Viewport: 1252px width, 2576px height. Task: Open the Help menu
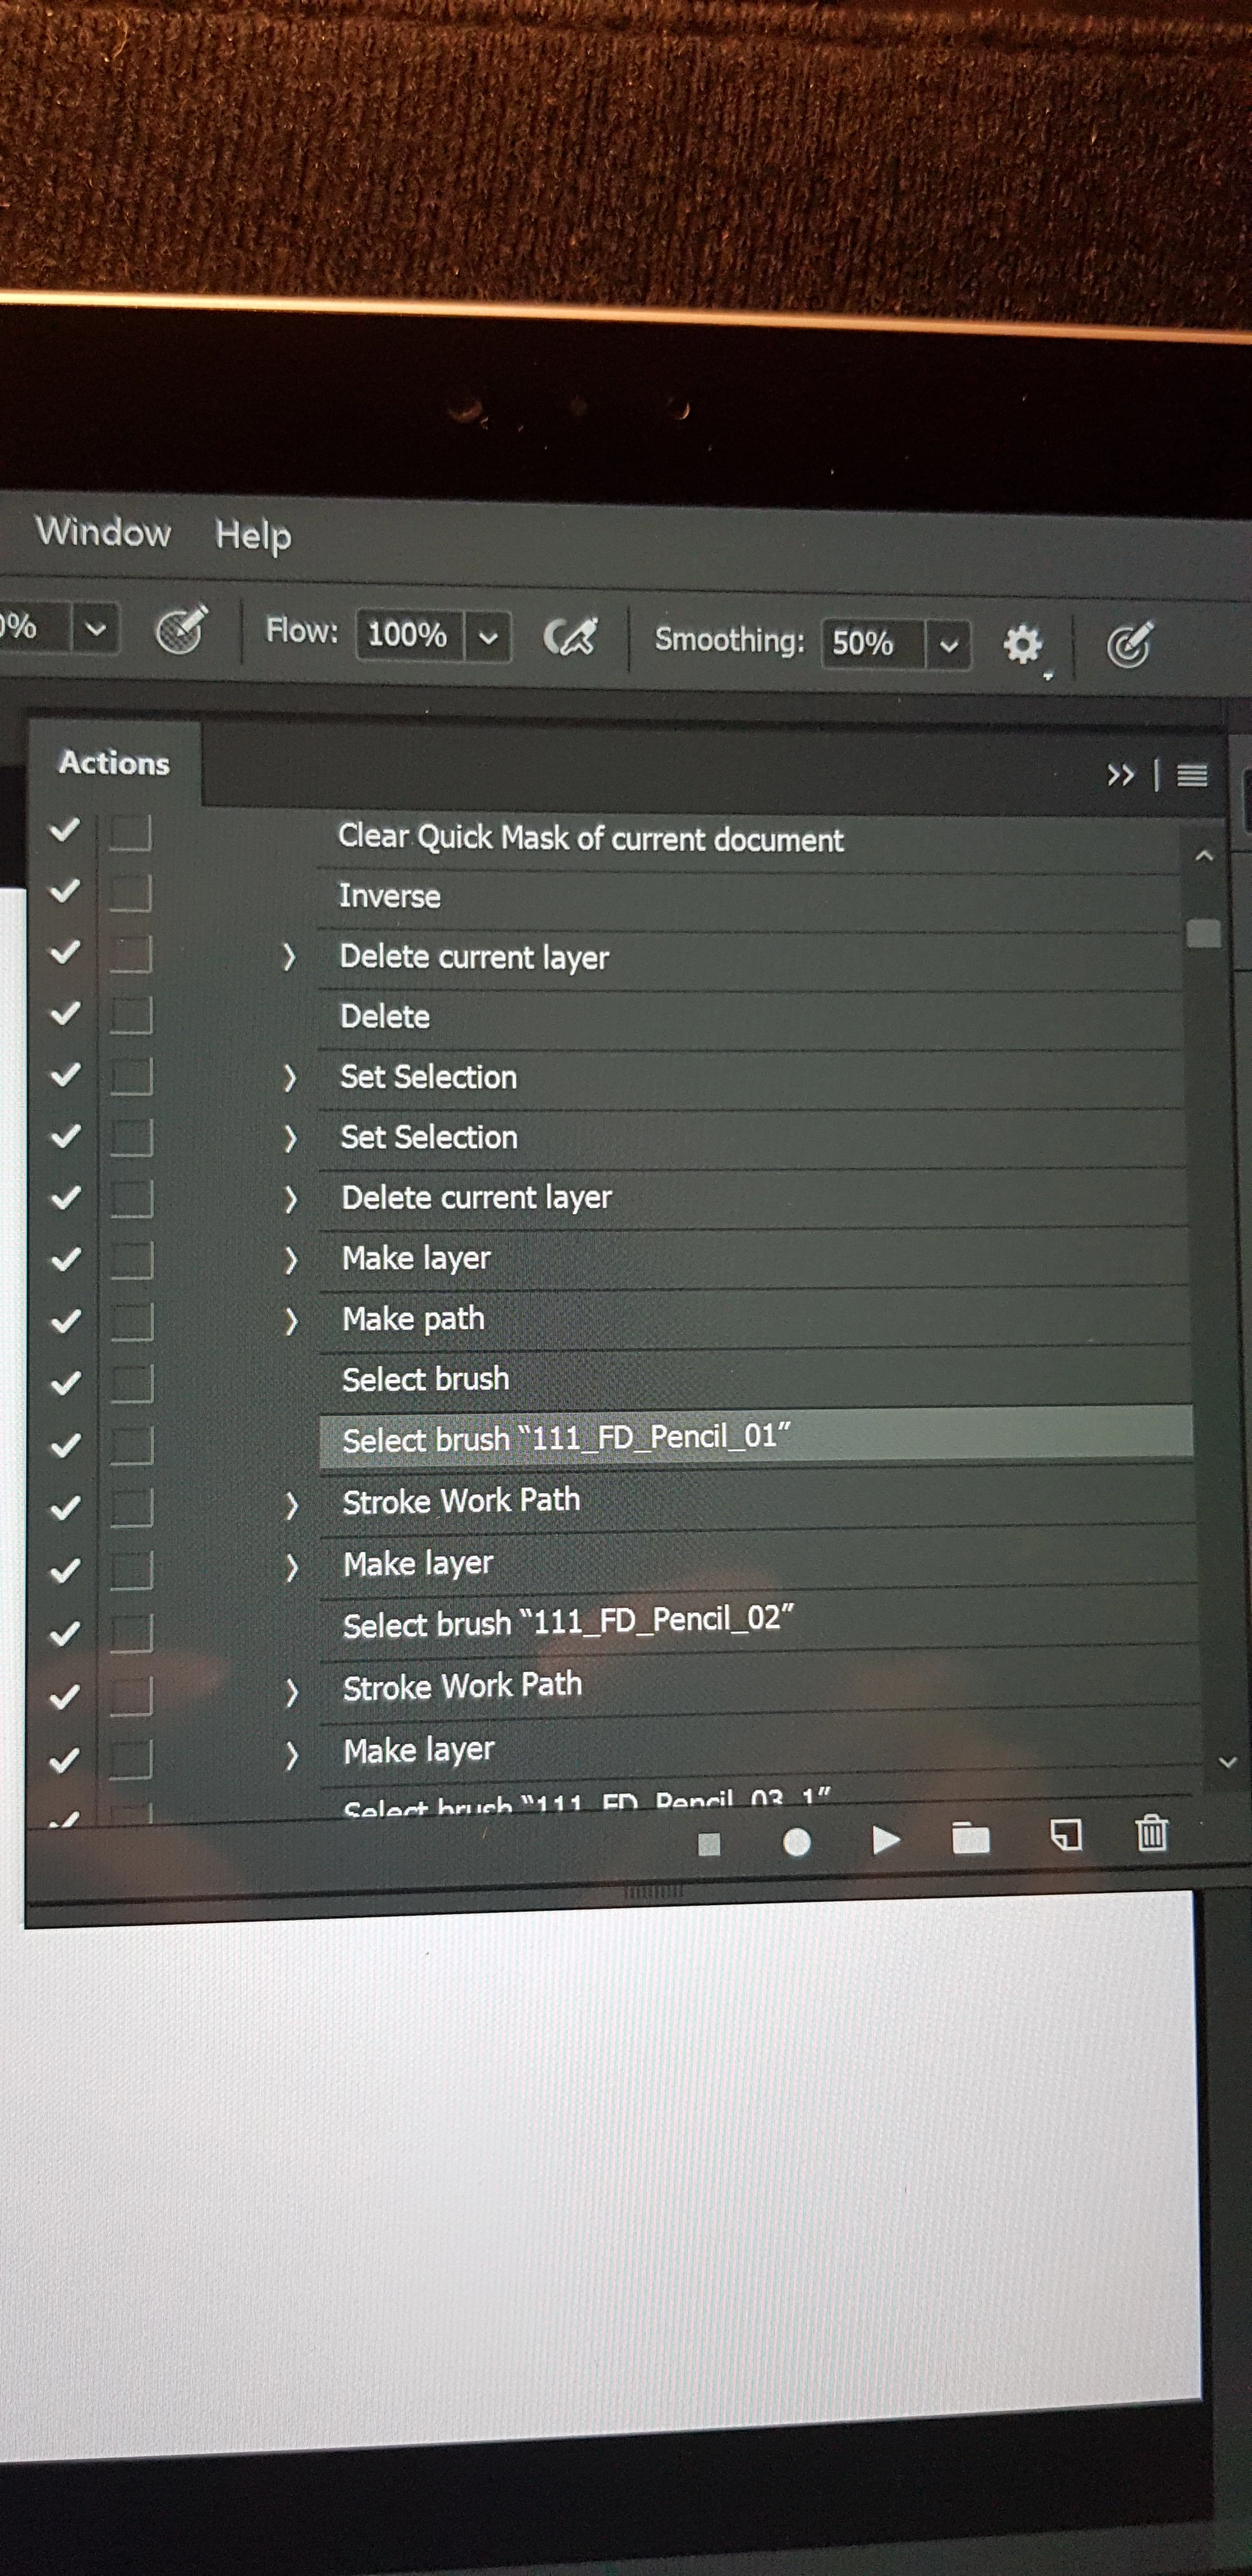pos(253,534)
